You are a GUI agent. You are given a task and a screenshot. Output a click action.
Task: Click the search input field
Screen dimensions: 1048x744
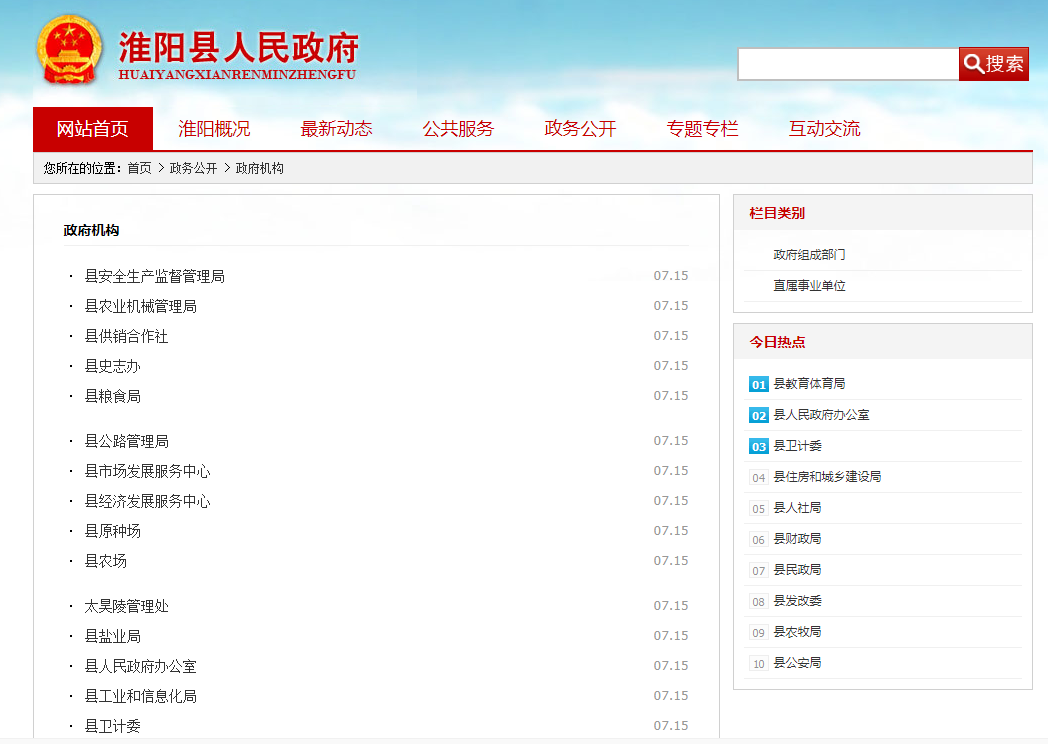pos(848,64)
